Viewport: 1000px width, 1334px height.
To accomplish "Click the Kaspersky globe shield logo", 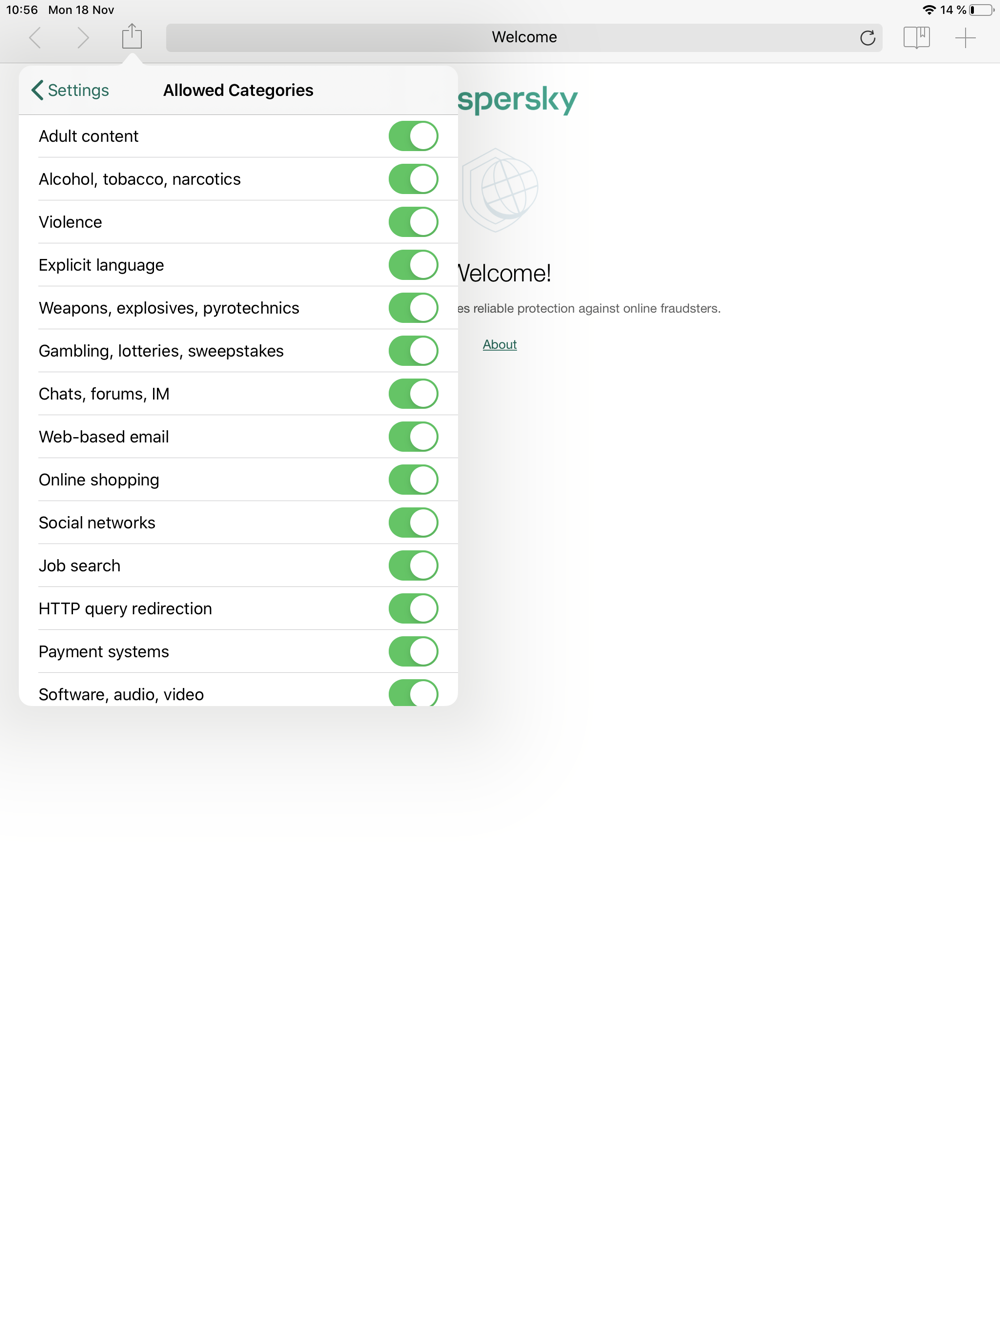I will [x=501, y=189].
